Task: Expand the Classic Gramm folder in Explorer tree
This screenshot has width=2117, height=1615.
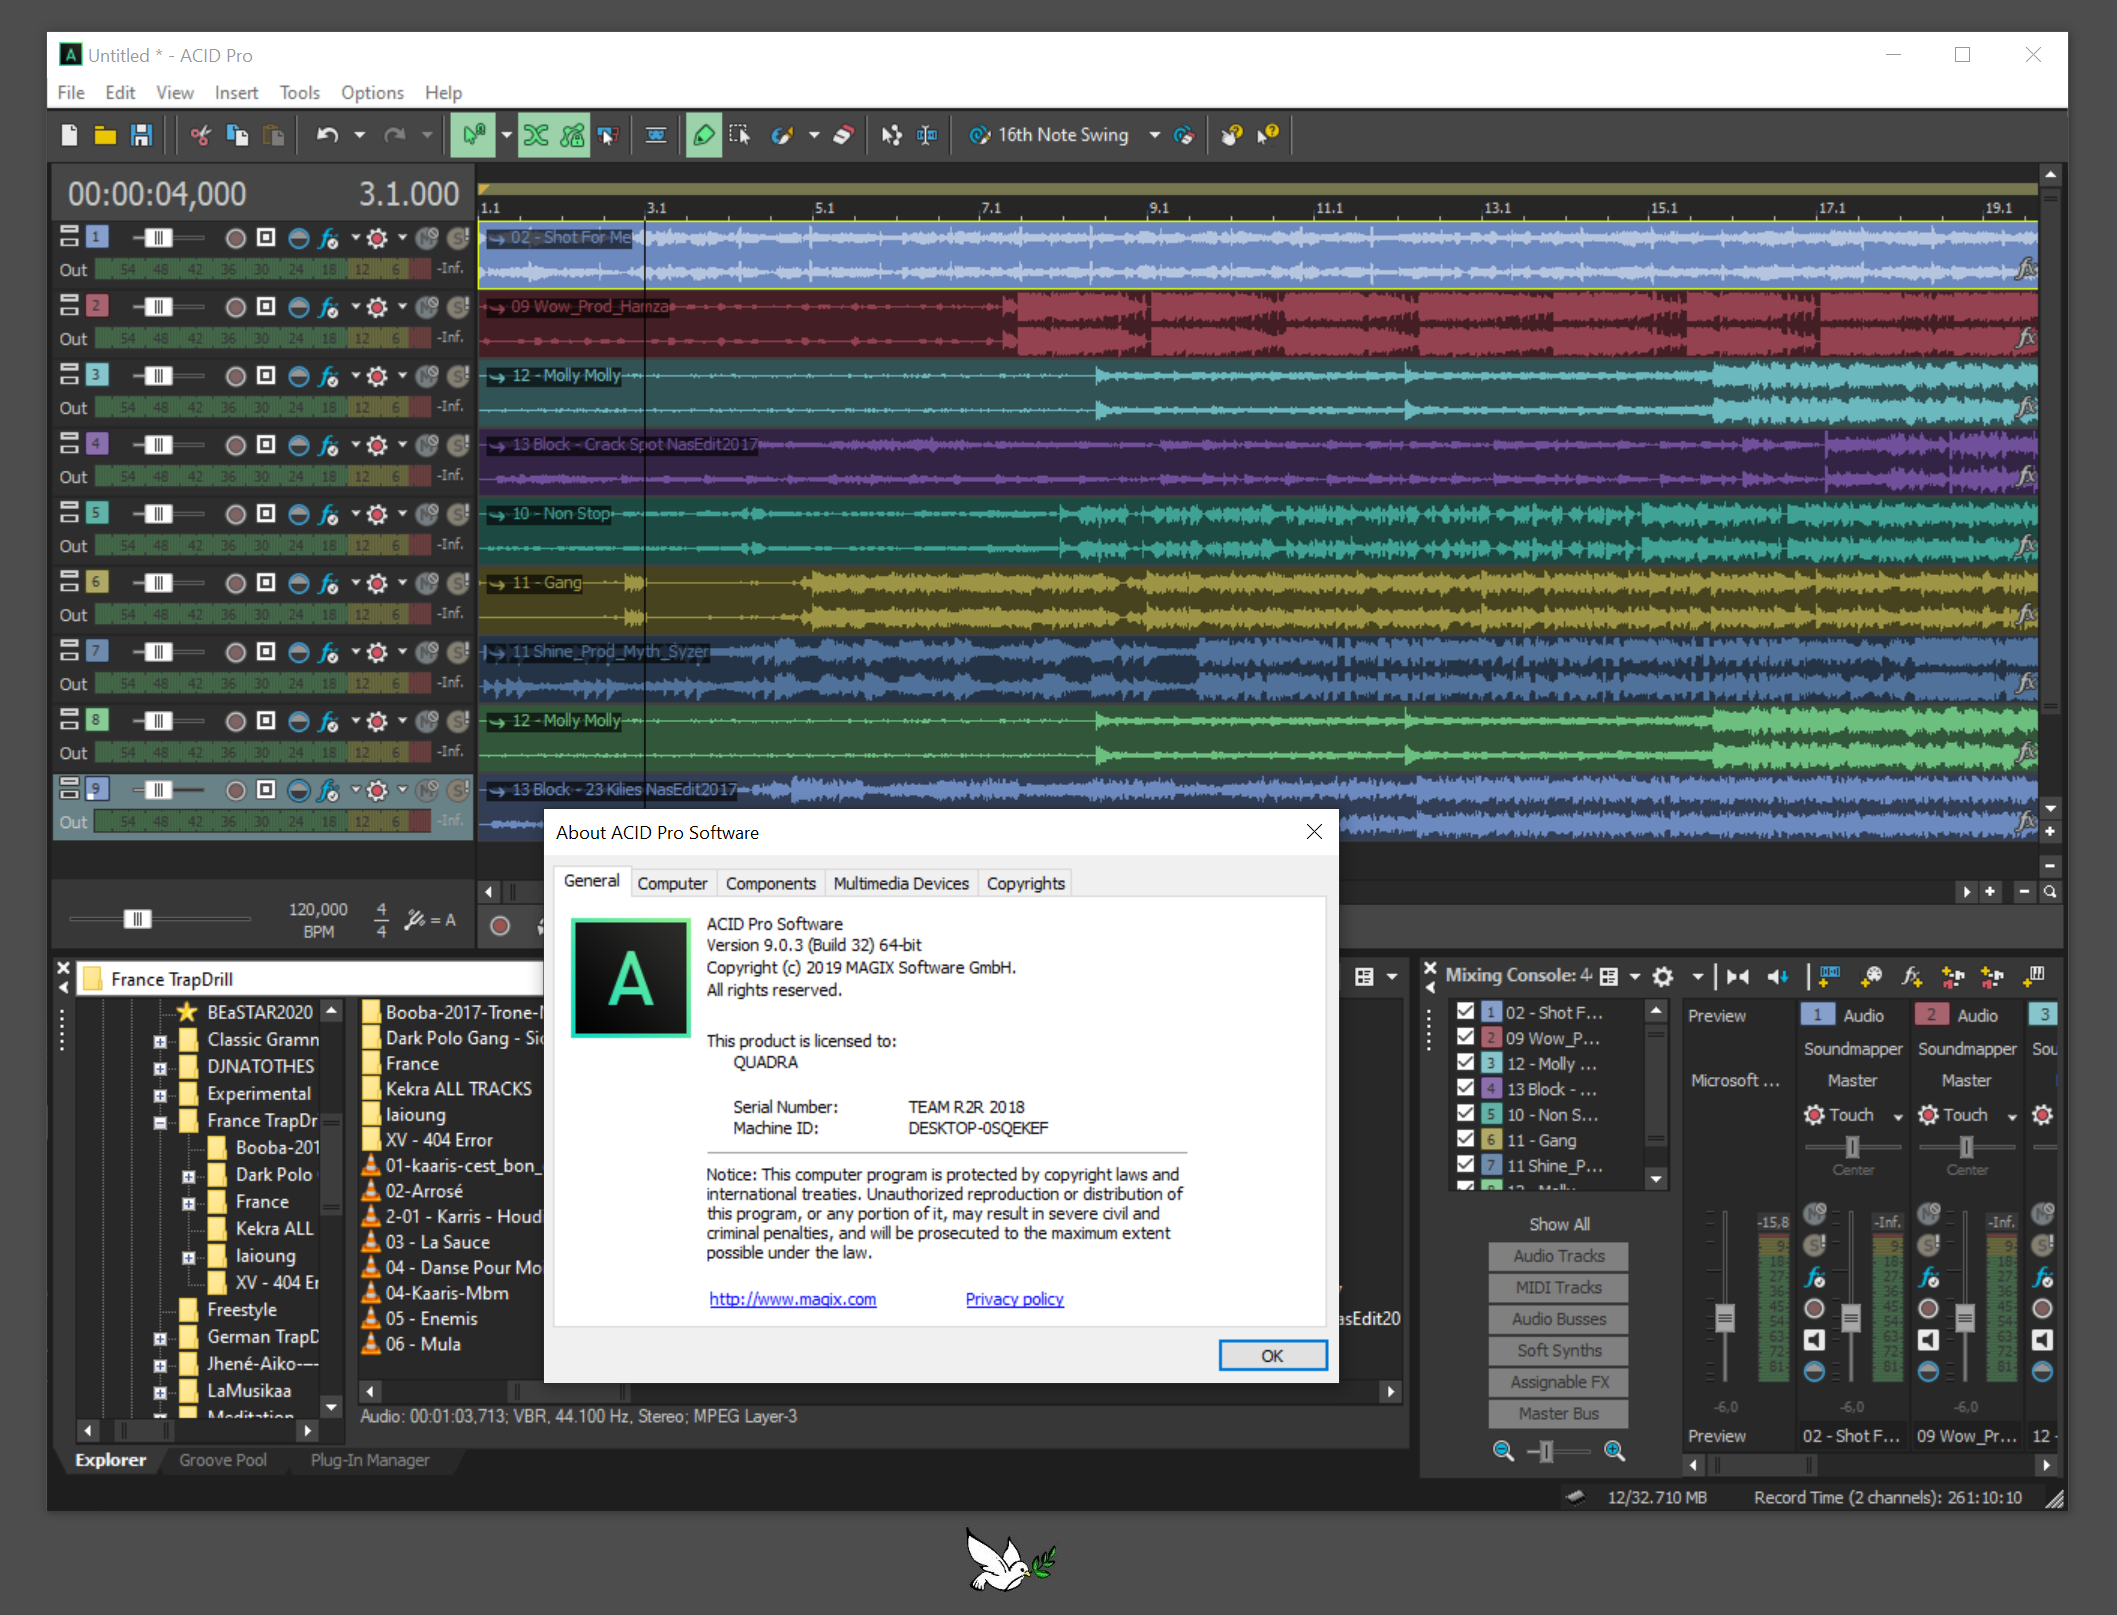Action: [160, 1041]
